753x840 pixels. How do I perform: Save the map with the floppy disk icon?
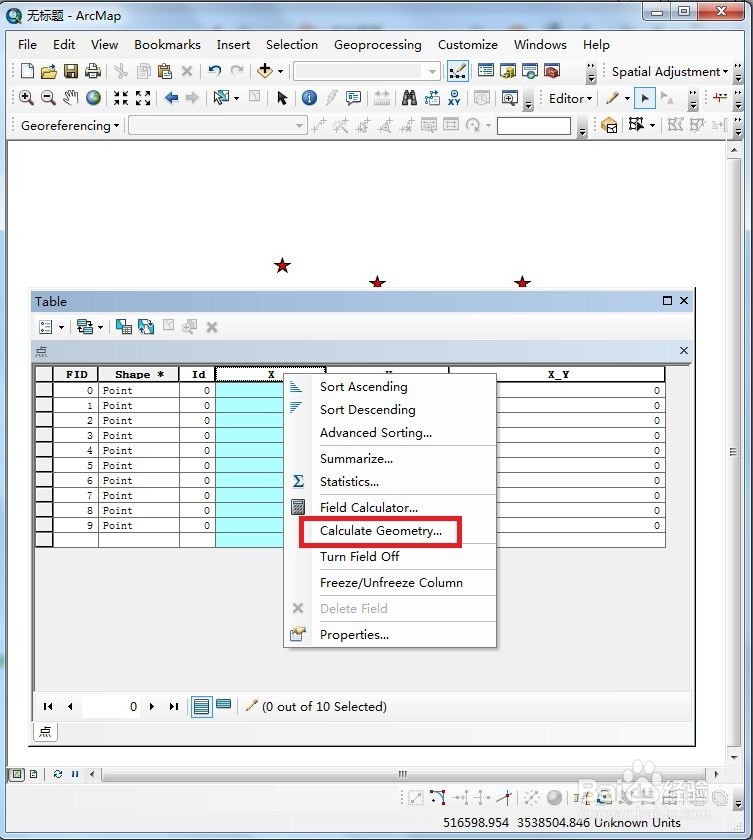tap(71, 71)
